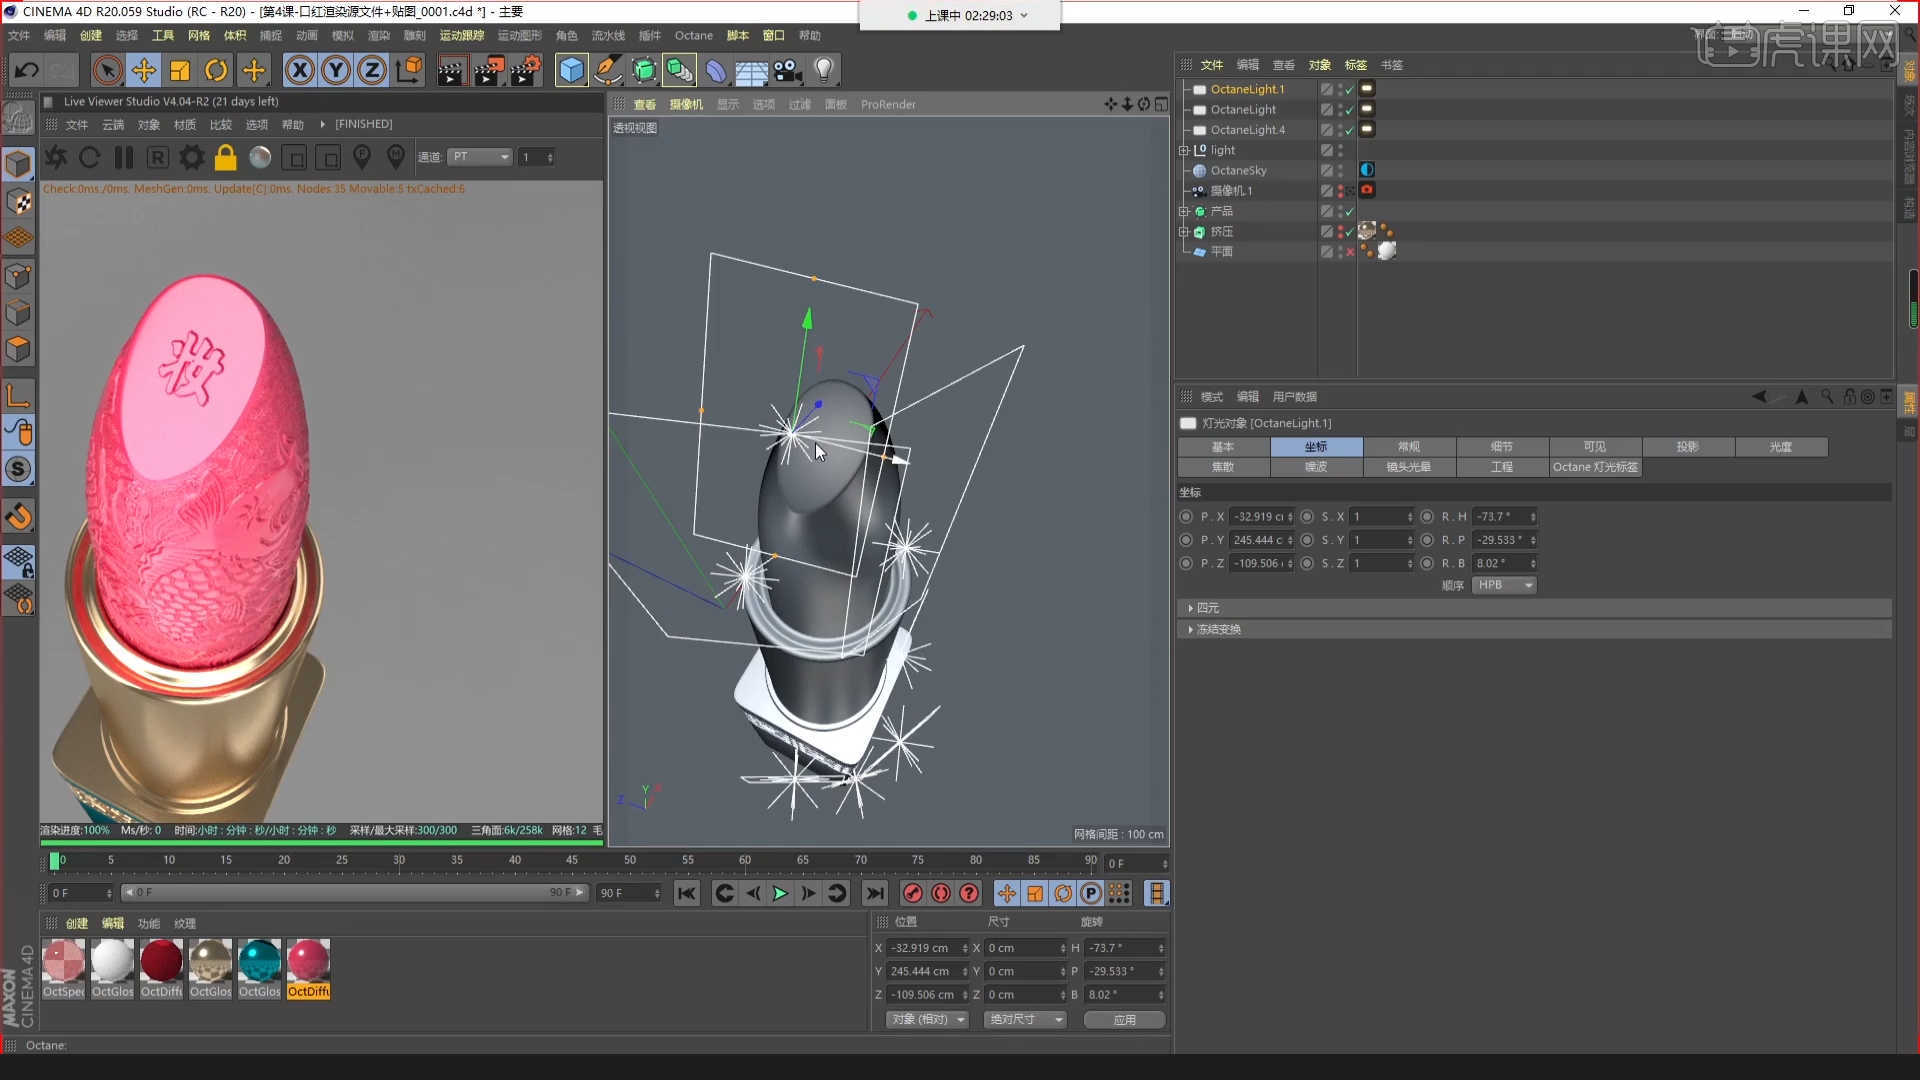Open the Octane menu in menu bar
This screenshot has height=1080, width=1920.
694,35
